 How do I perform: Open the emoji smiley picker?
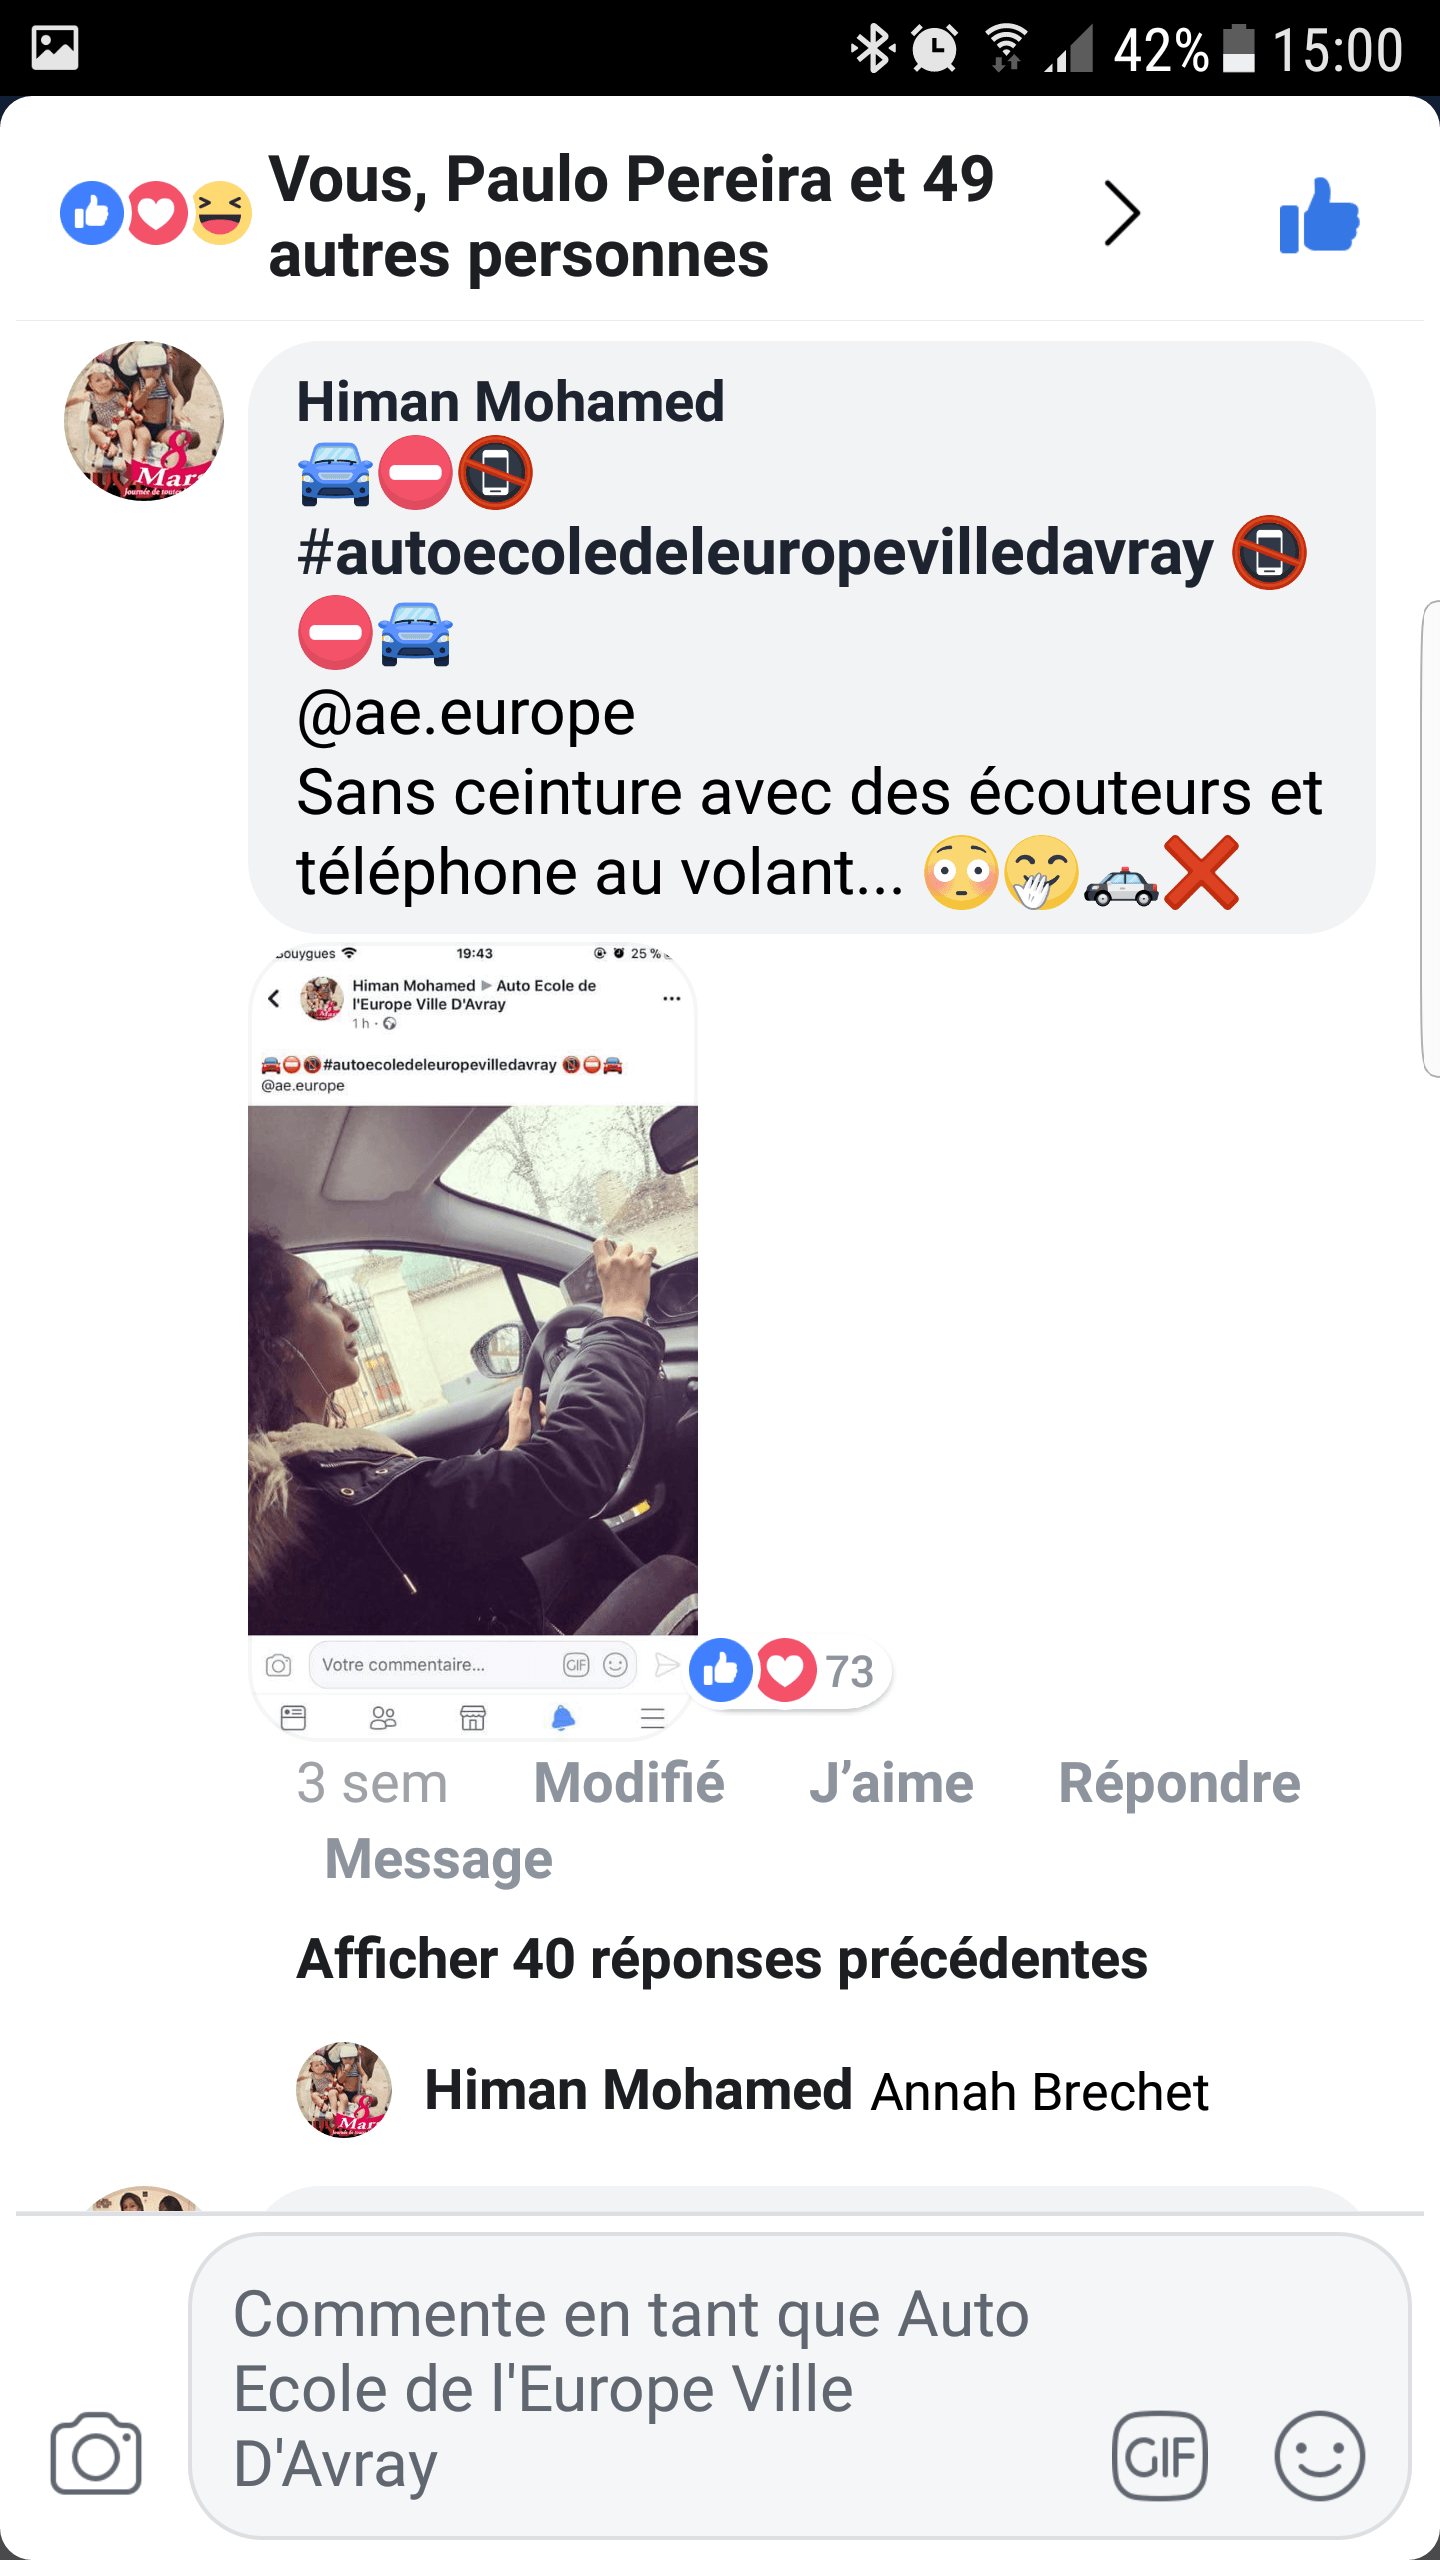[1319, 2455]
